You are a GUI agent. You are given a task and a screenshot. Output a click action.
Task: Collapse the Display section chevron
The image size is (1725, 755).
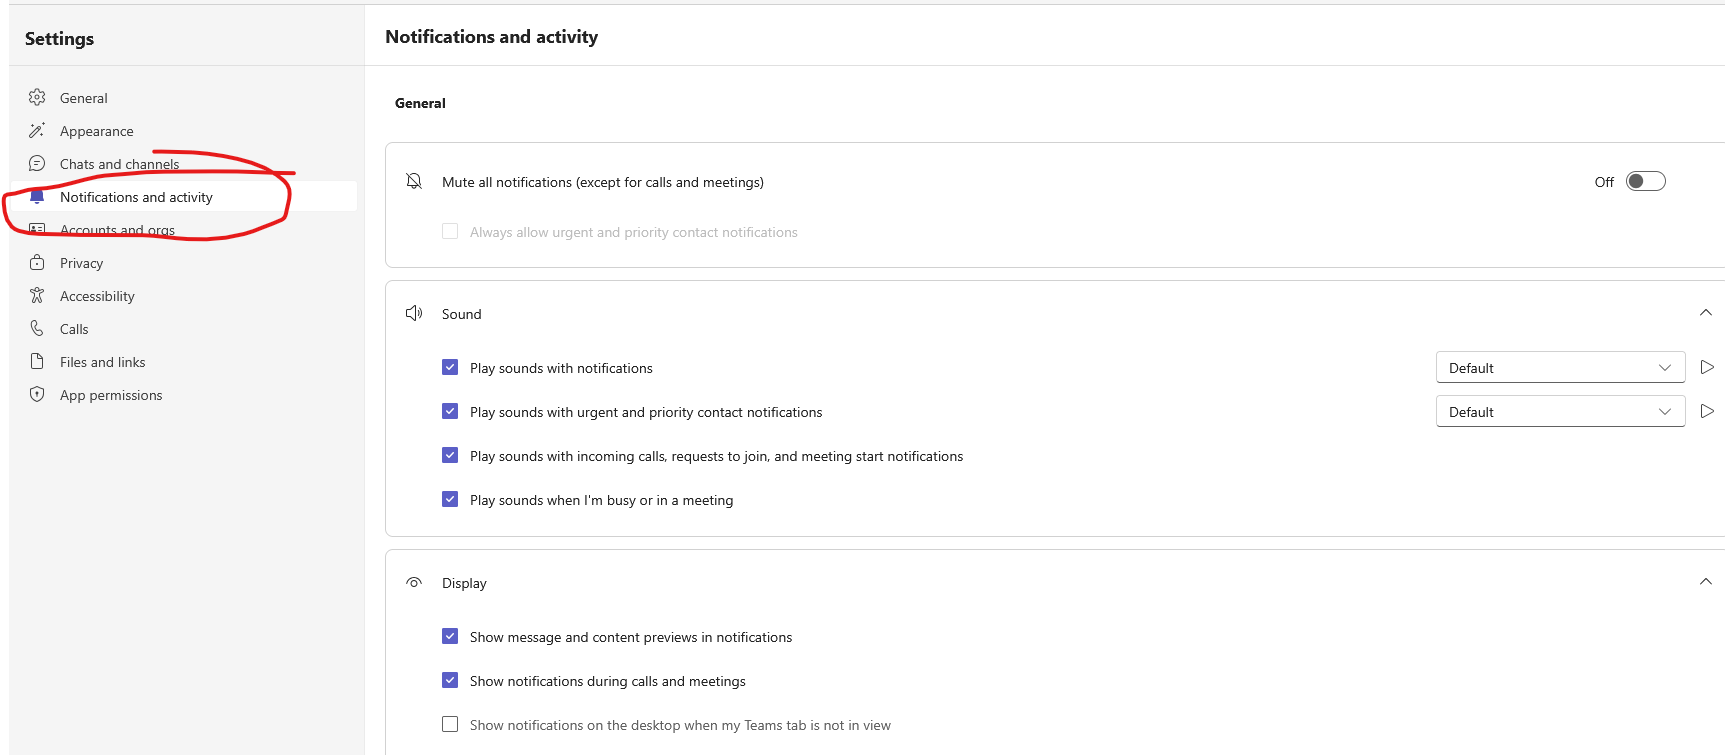coord(1706,581)
